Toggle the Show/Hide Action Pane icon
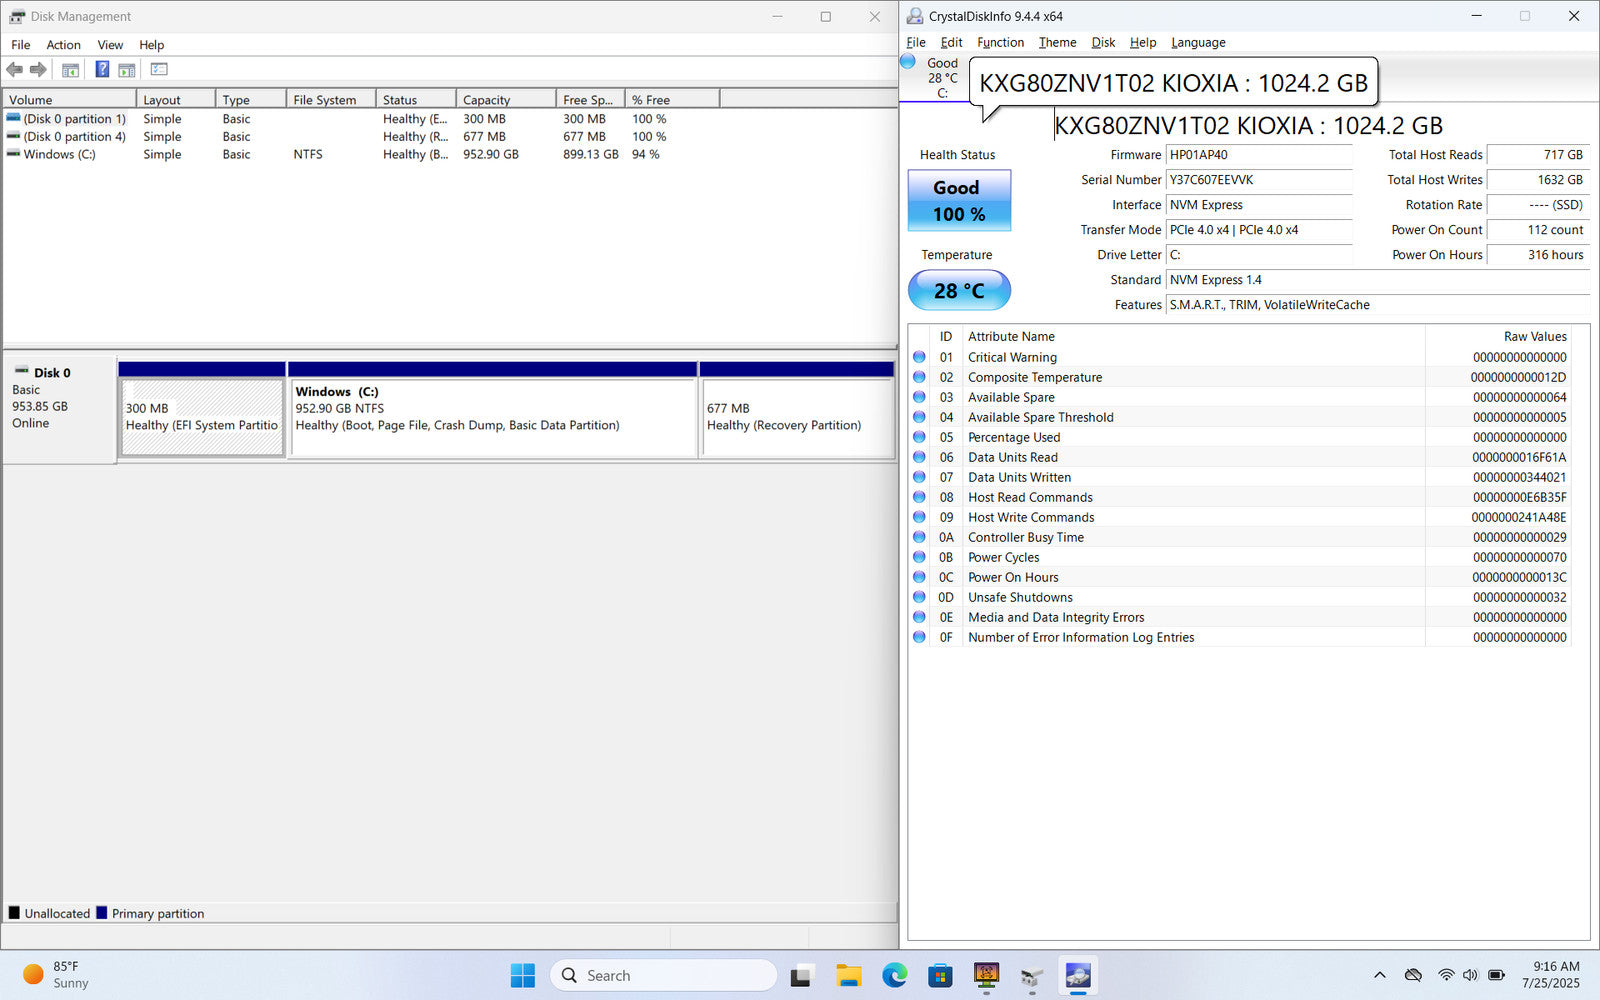 [x=127, y=70]
